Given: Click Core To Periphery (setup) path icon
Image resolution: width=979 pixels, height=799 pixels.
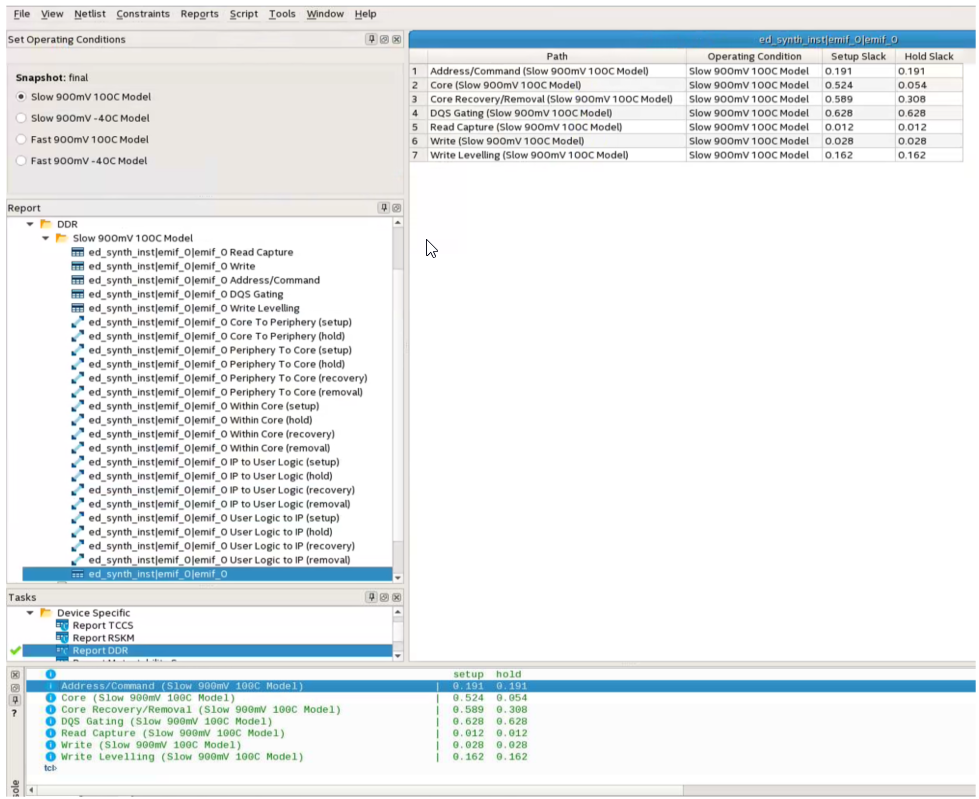Looking at the screenshot, I should click(x=78, y=323).
